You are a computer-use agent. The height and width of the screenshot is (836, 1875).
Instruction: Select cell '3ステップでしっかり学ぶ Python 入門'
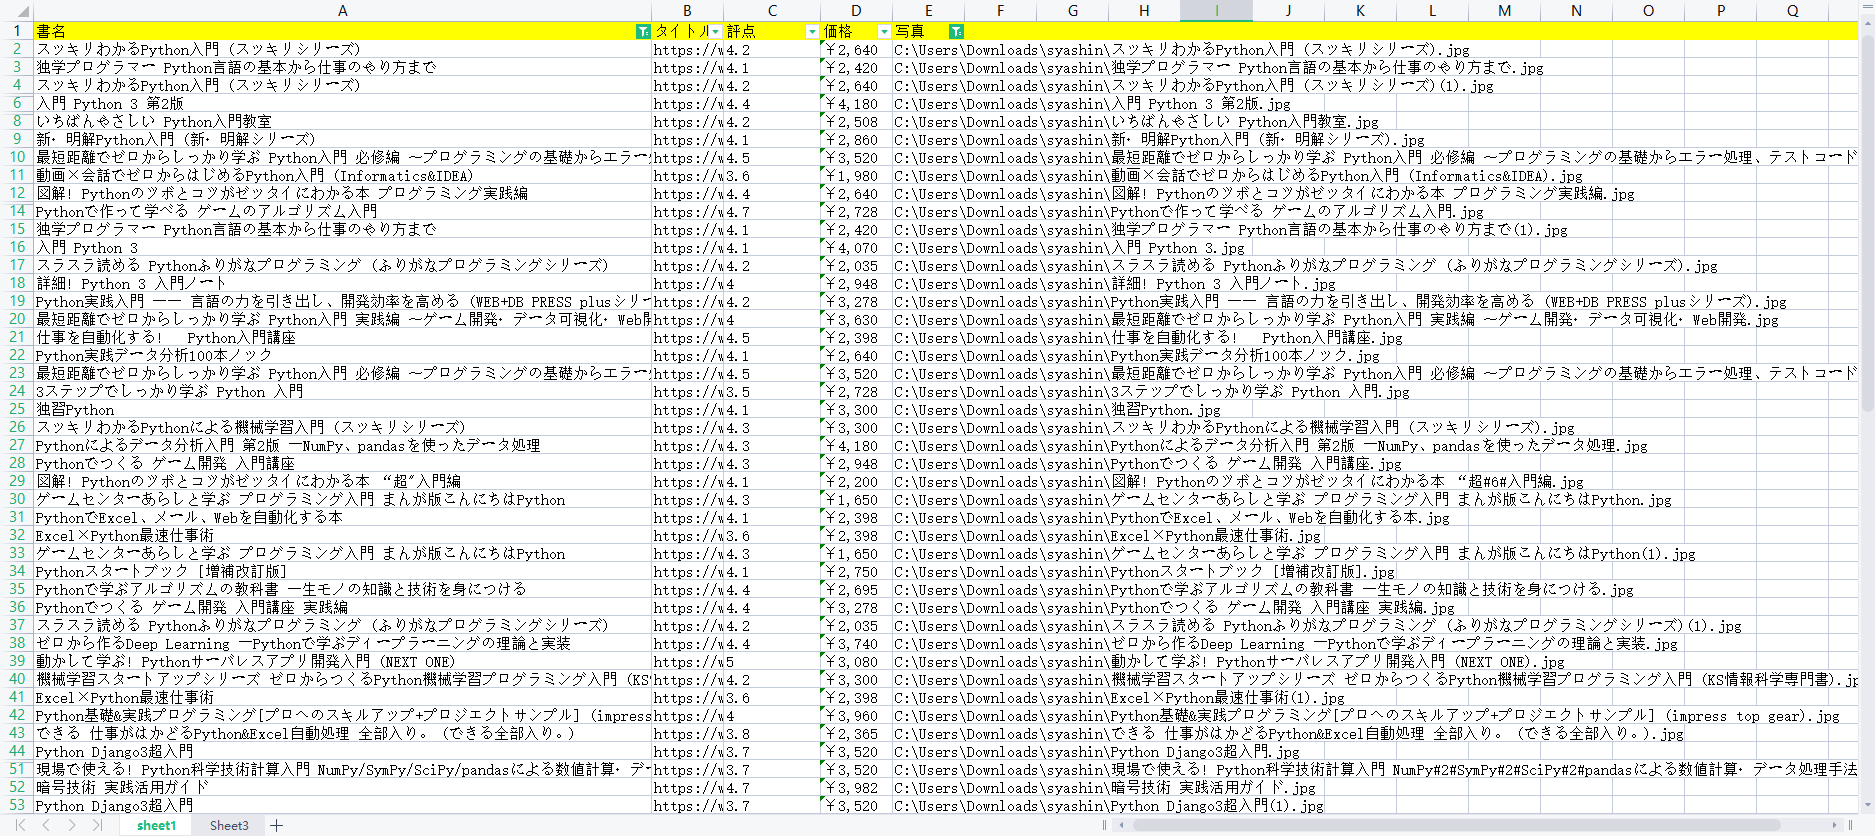[x=343, y=391]
